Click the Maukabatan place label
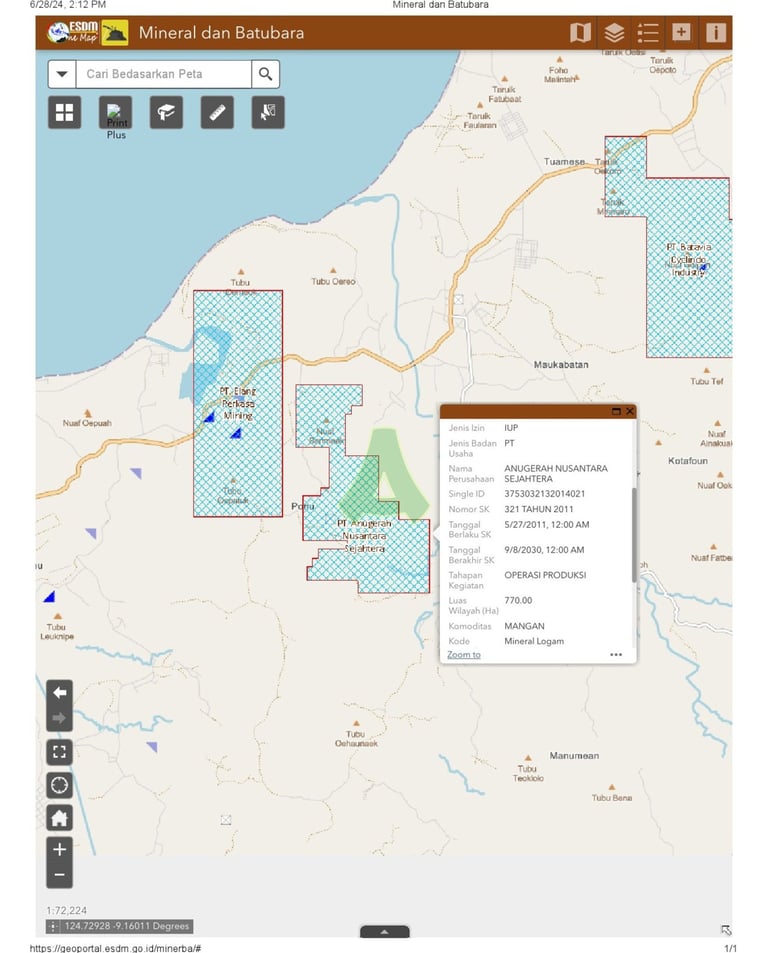The height and width of the screenshot is (953, 768). 561,365
